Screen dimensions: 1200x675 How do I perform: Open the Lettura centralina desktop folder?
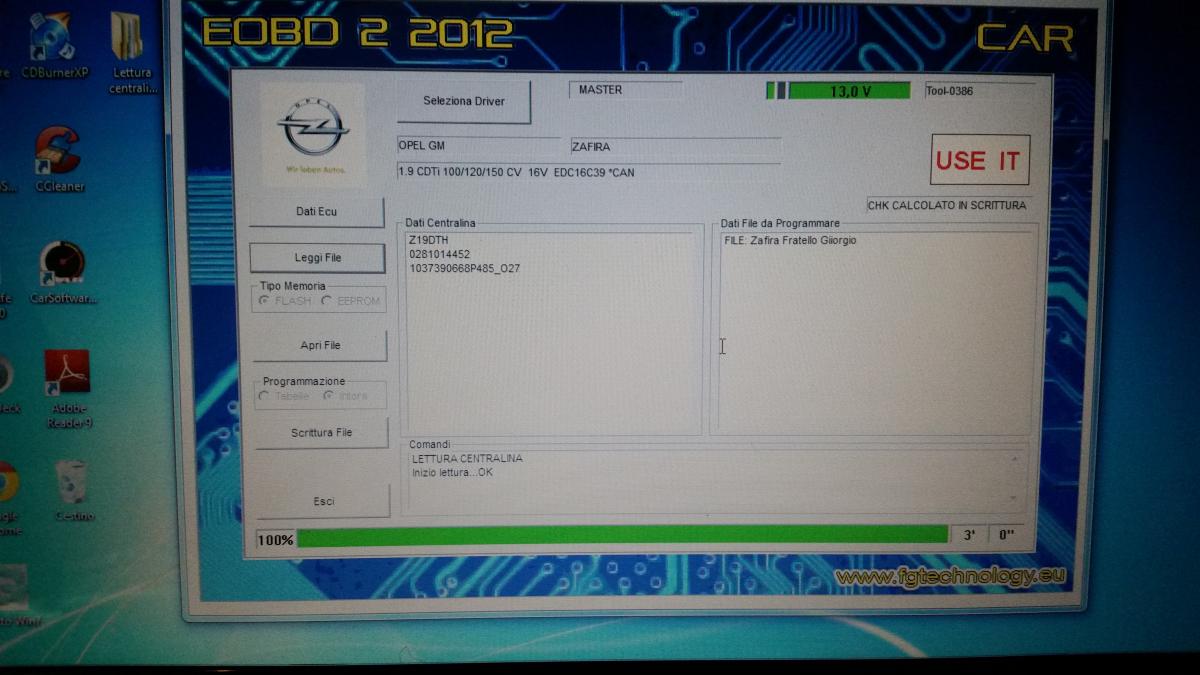tap(131, 52)
